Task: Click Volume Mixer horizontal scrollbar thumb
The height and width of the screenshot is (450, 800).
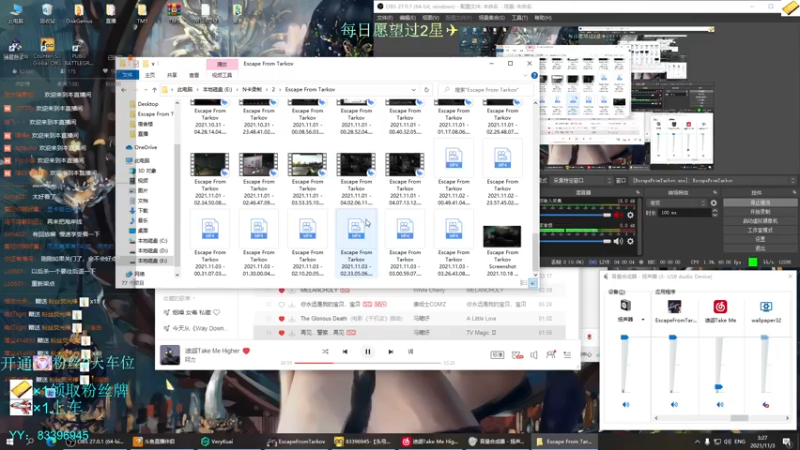Action: pyautogui.click(x=739, y=418)
